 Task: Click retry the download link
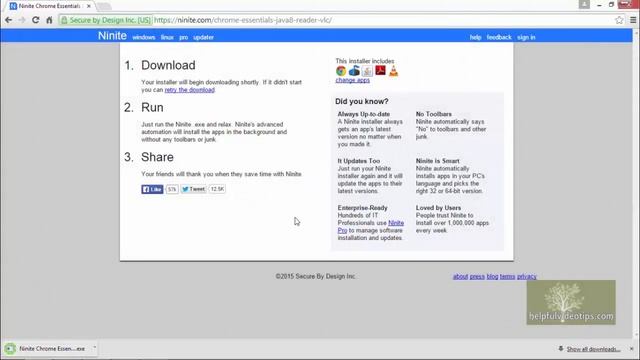point(189,90)
